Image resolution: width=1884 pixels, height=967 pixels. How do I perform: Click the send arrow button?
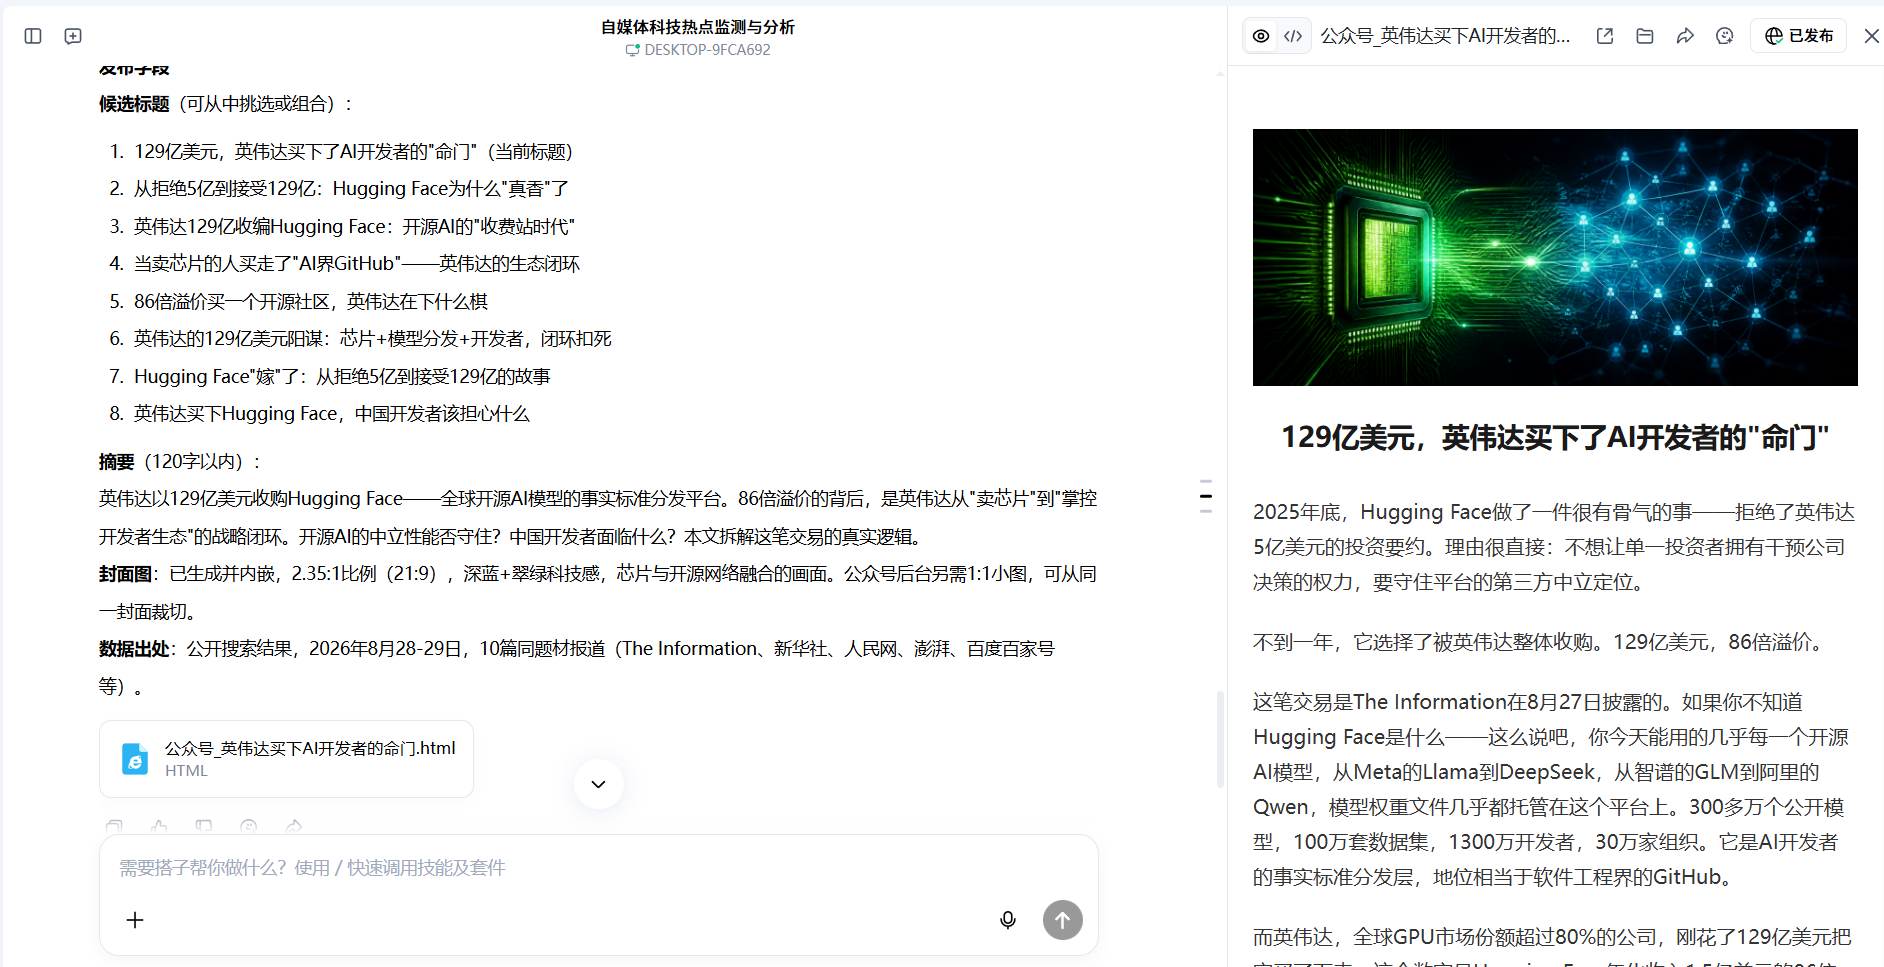(1063, 920)
